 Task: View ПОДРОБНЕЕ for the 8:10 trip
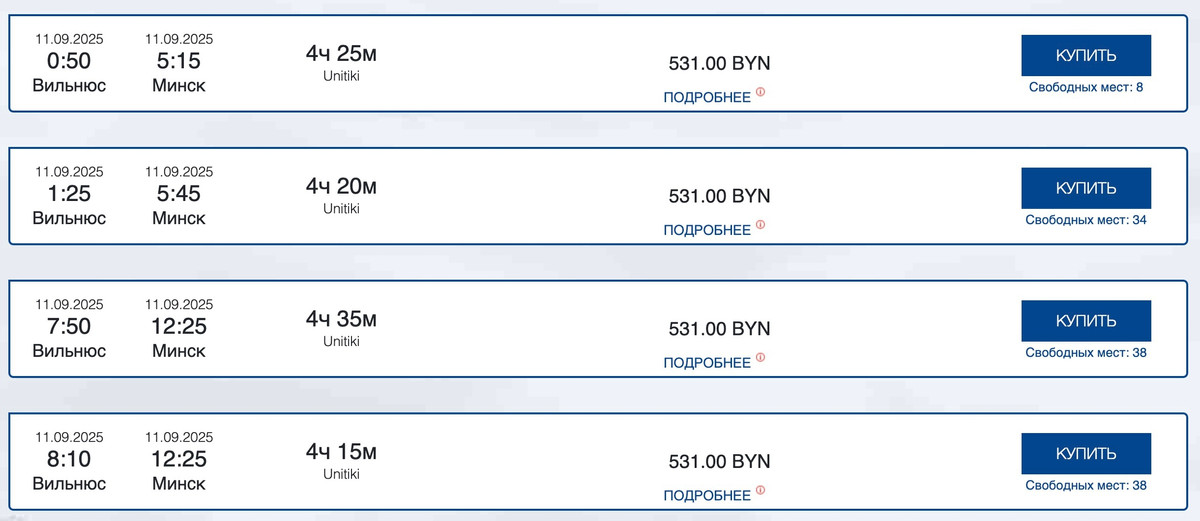[707, 497]
